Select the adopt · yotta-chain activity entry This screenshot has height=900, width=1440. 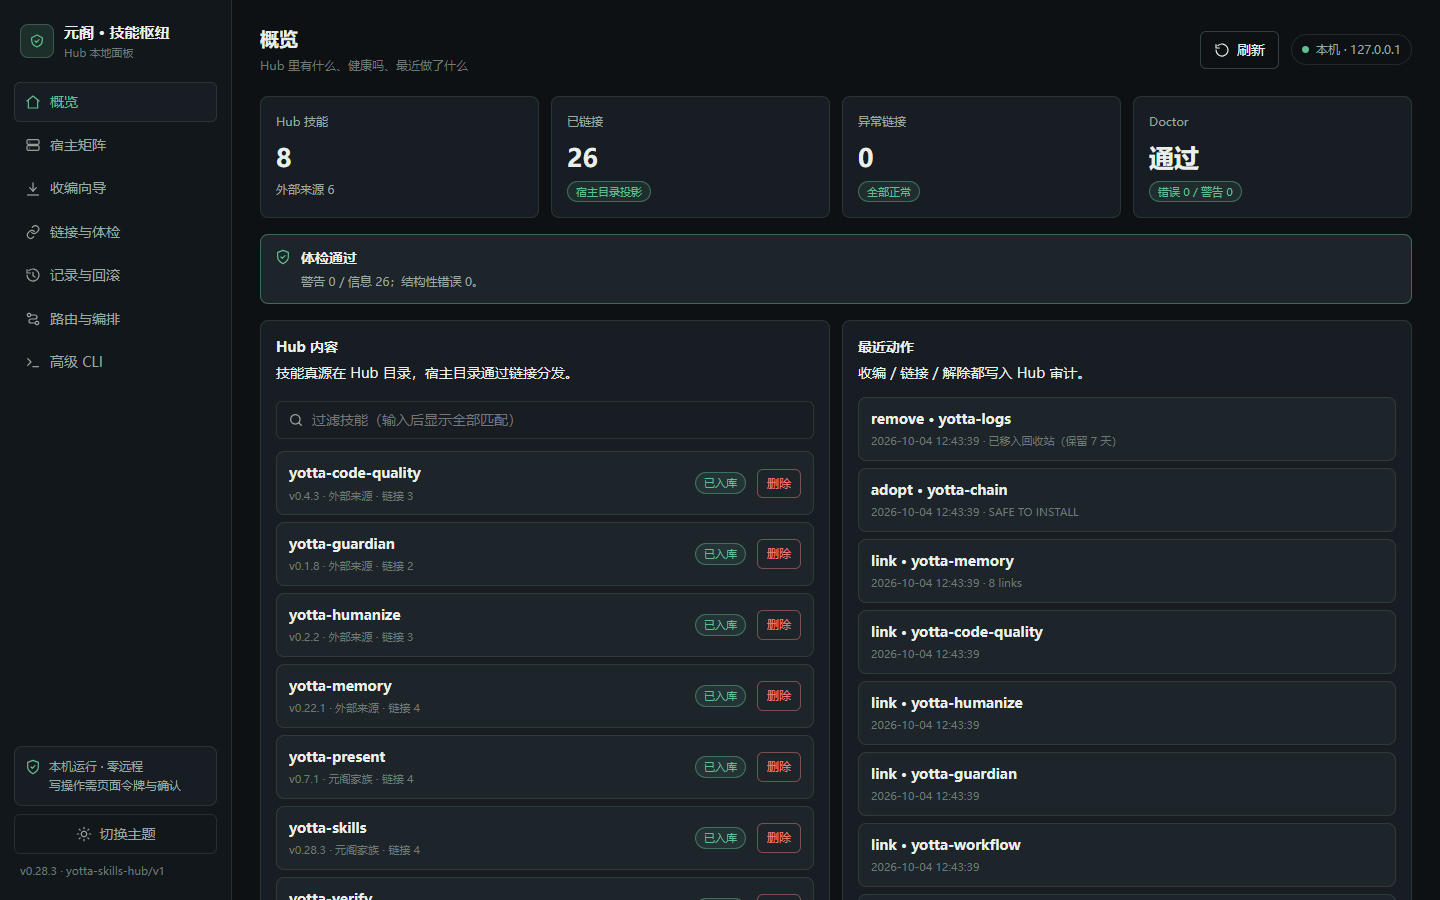point(1127,500)
